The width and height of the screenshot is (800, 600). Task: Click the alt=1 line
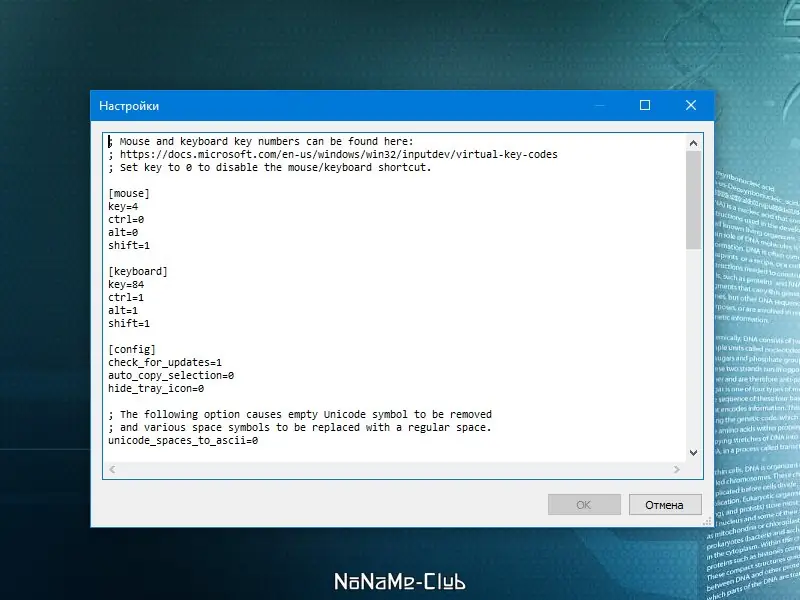tap(123, 310)
